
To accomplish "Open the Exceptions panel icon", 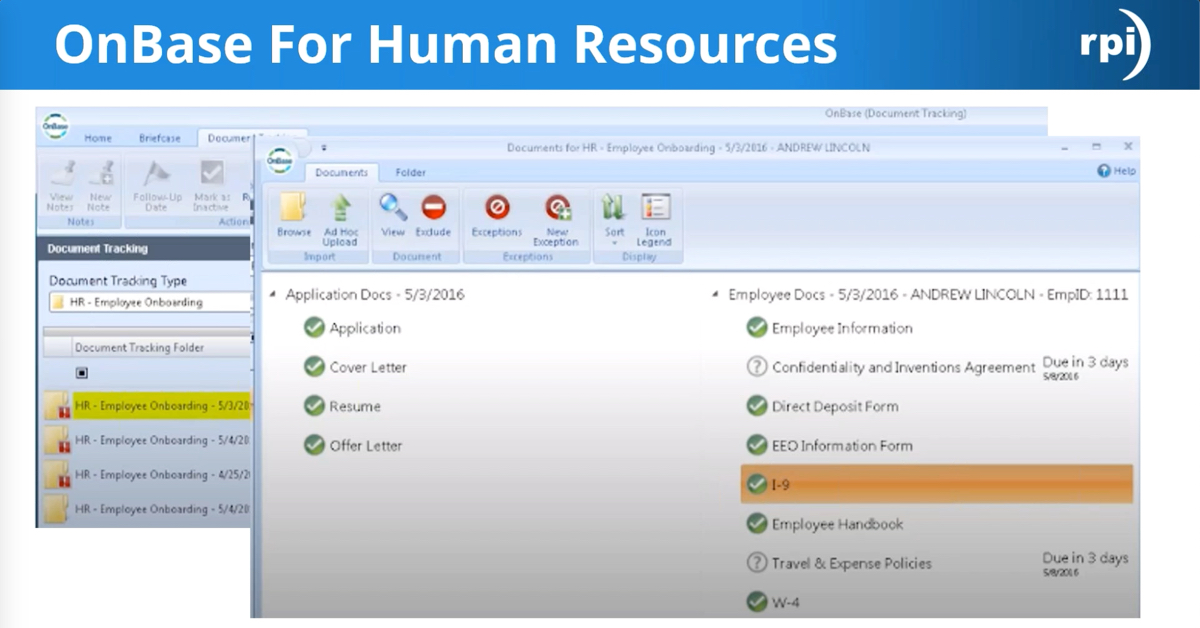I will (496, 214).
